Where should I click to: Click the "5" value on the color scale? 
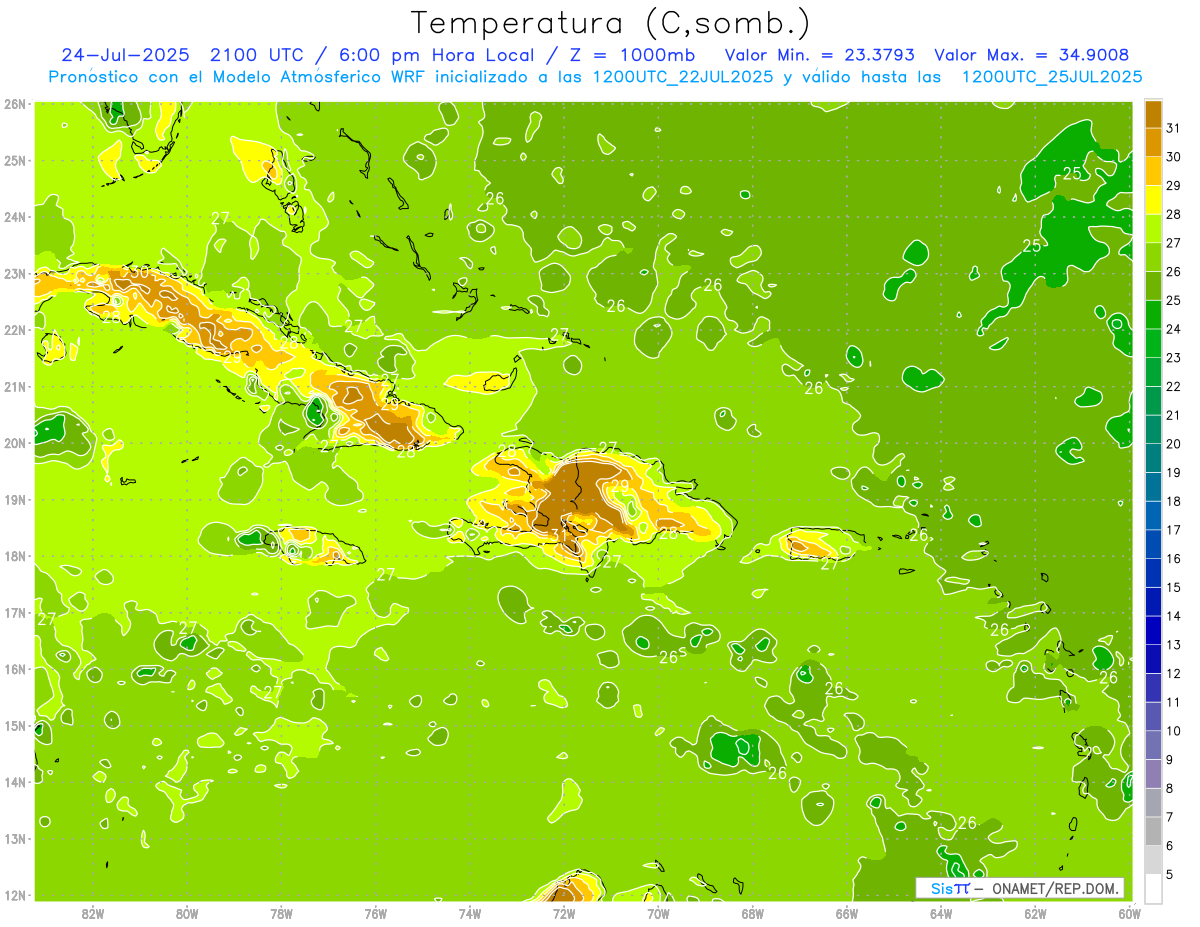pyautogui.click(x=1171, y=874)
